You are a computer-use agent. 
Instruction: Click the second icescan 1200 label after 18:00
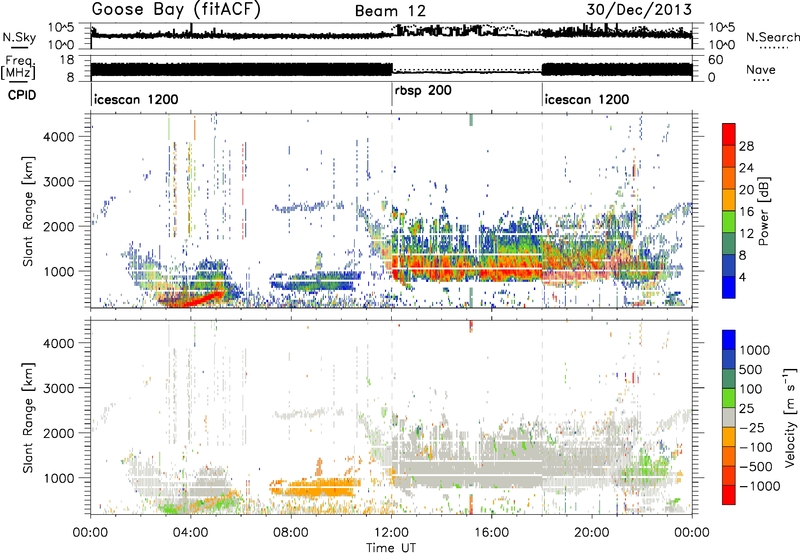pyautogui.click(x=587, y=99)
